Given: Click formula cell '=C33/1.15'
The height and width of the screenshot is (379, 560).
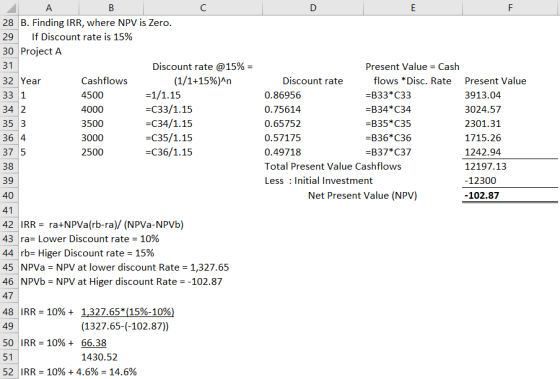Looking at the screenshot, I should pos(169,109).
